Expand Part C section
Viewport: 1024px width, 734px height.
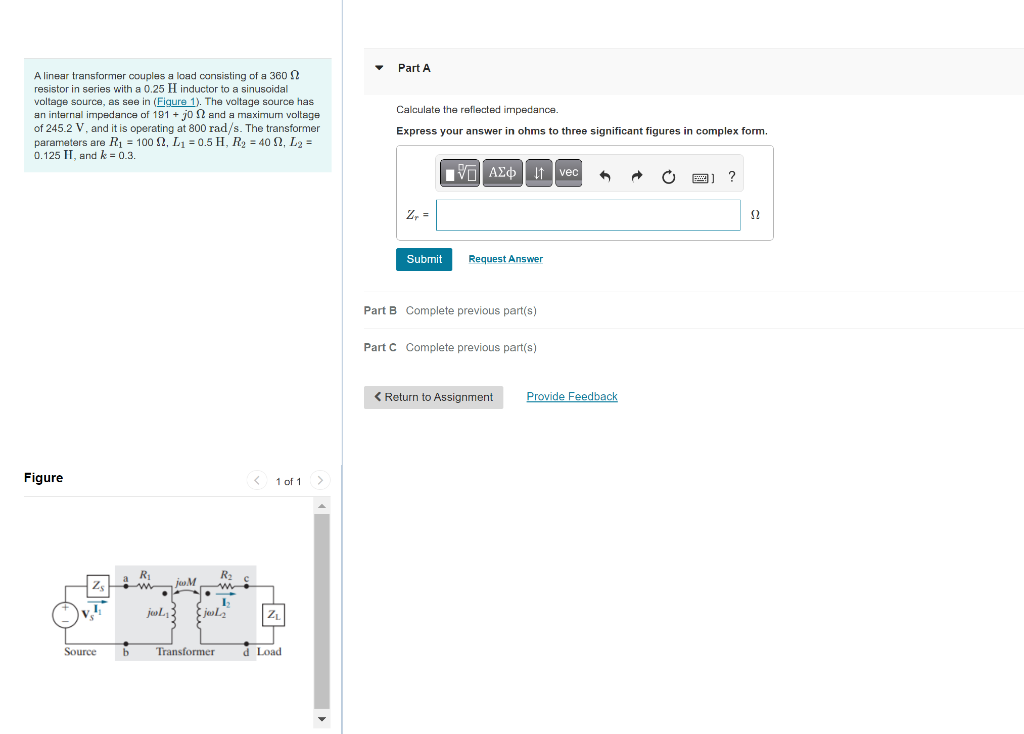[379, 347]
